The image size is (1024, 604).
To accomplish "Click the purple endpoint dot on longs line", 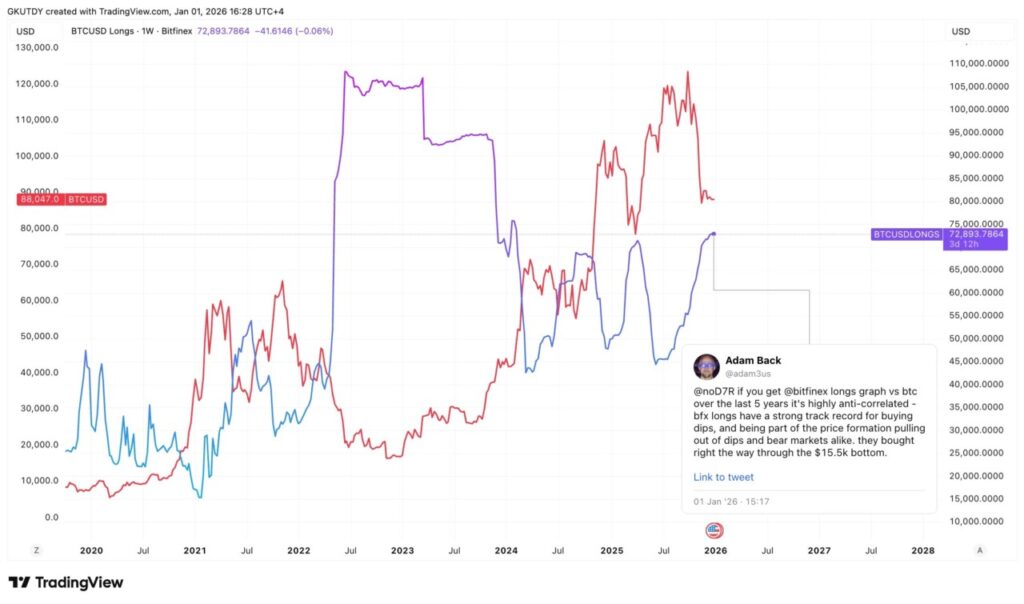I will pos(714,234).
